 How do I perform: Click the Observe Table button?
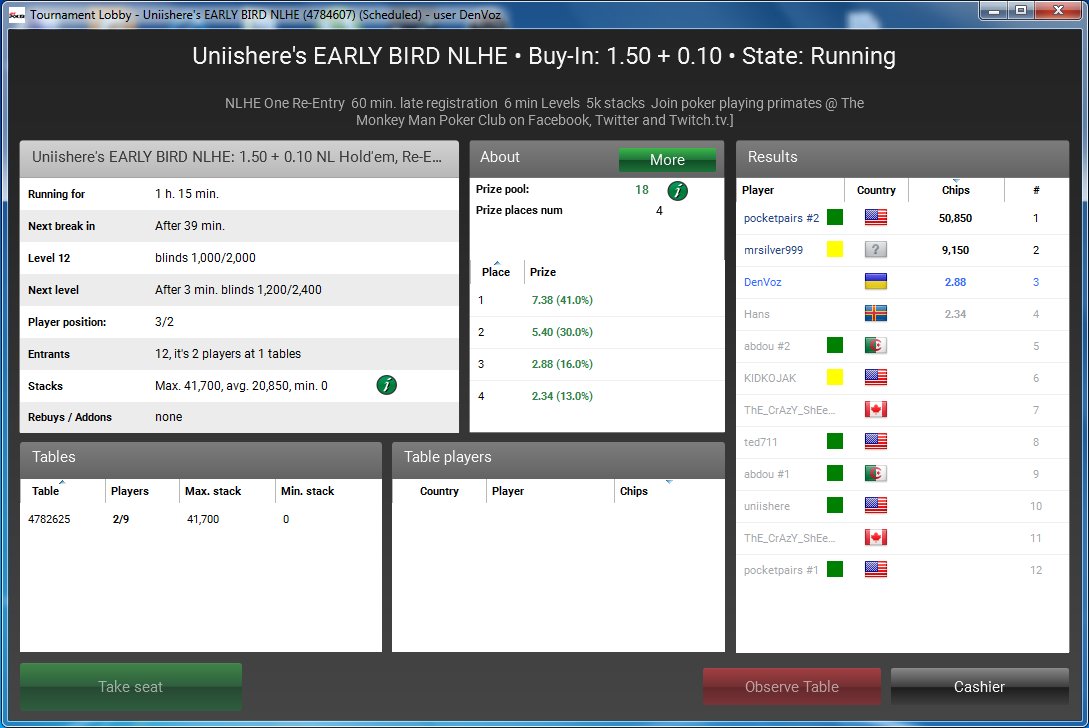[x=792, y=686]
